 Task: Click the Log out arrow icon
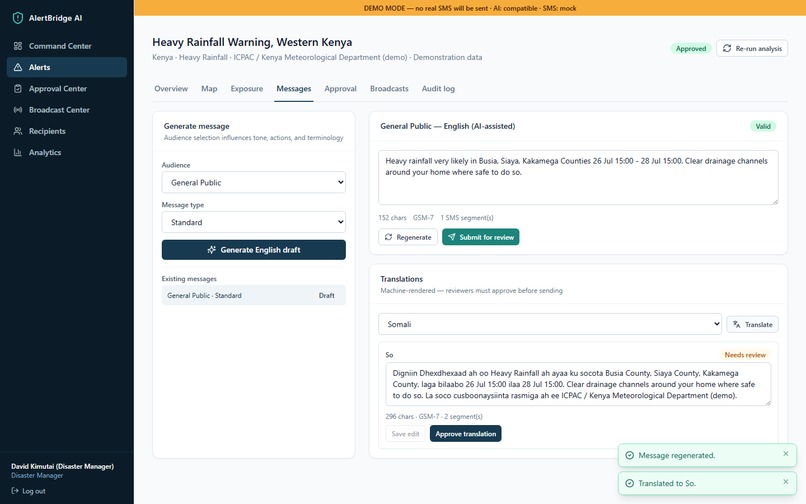coord(15,491)
